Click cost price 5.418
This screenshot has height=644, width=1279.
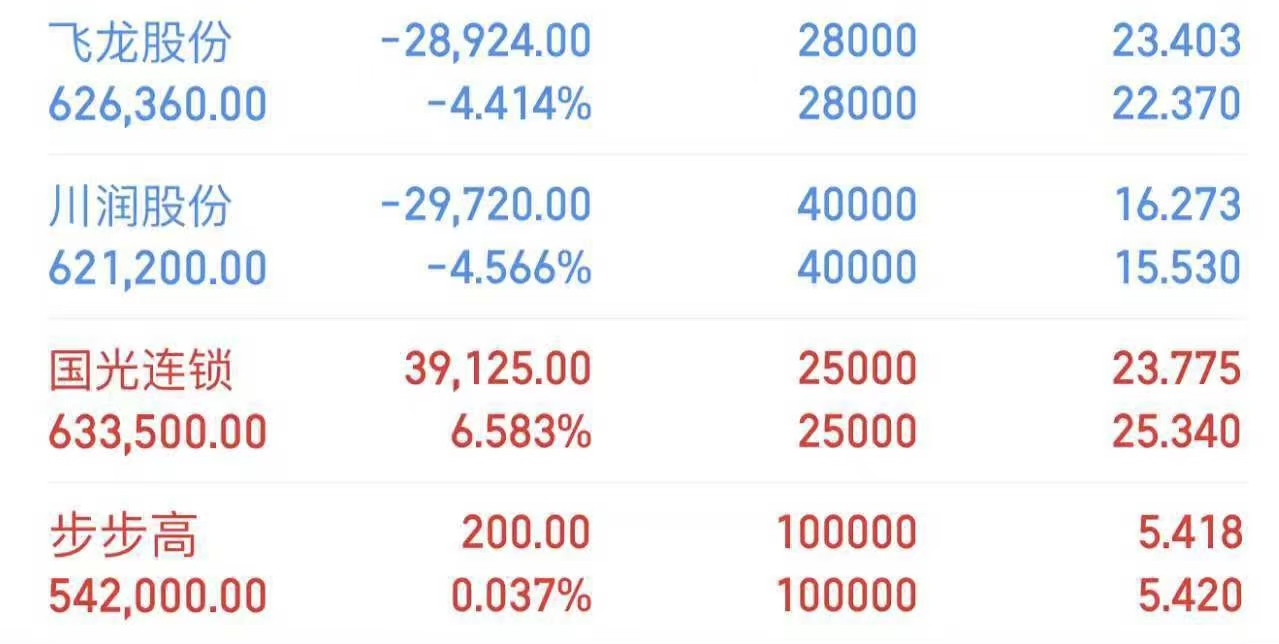click(1190, 535)
